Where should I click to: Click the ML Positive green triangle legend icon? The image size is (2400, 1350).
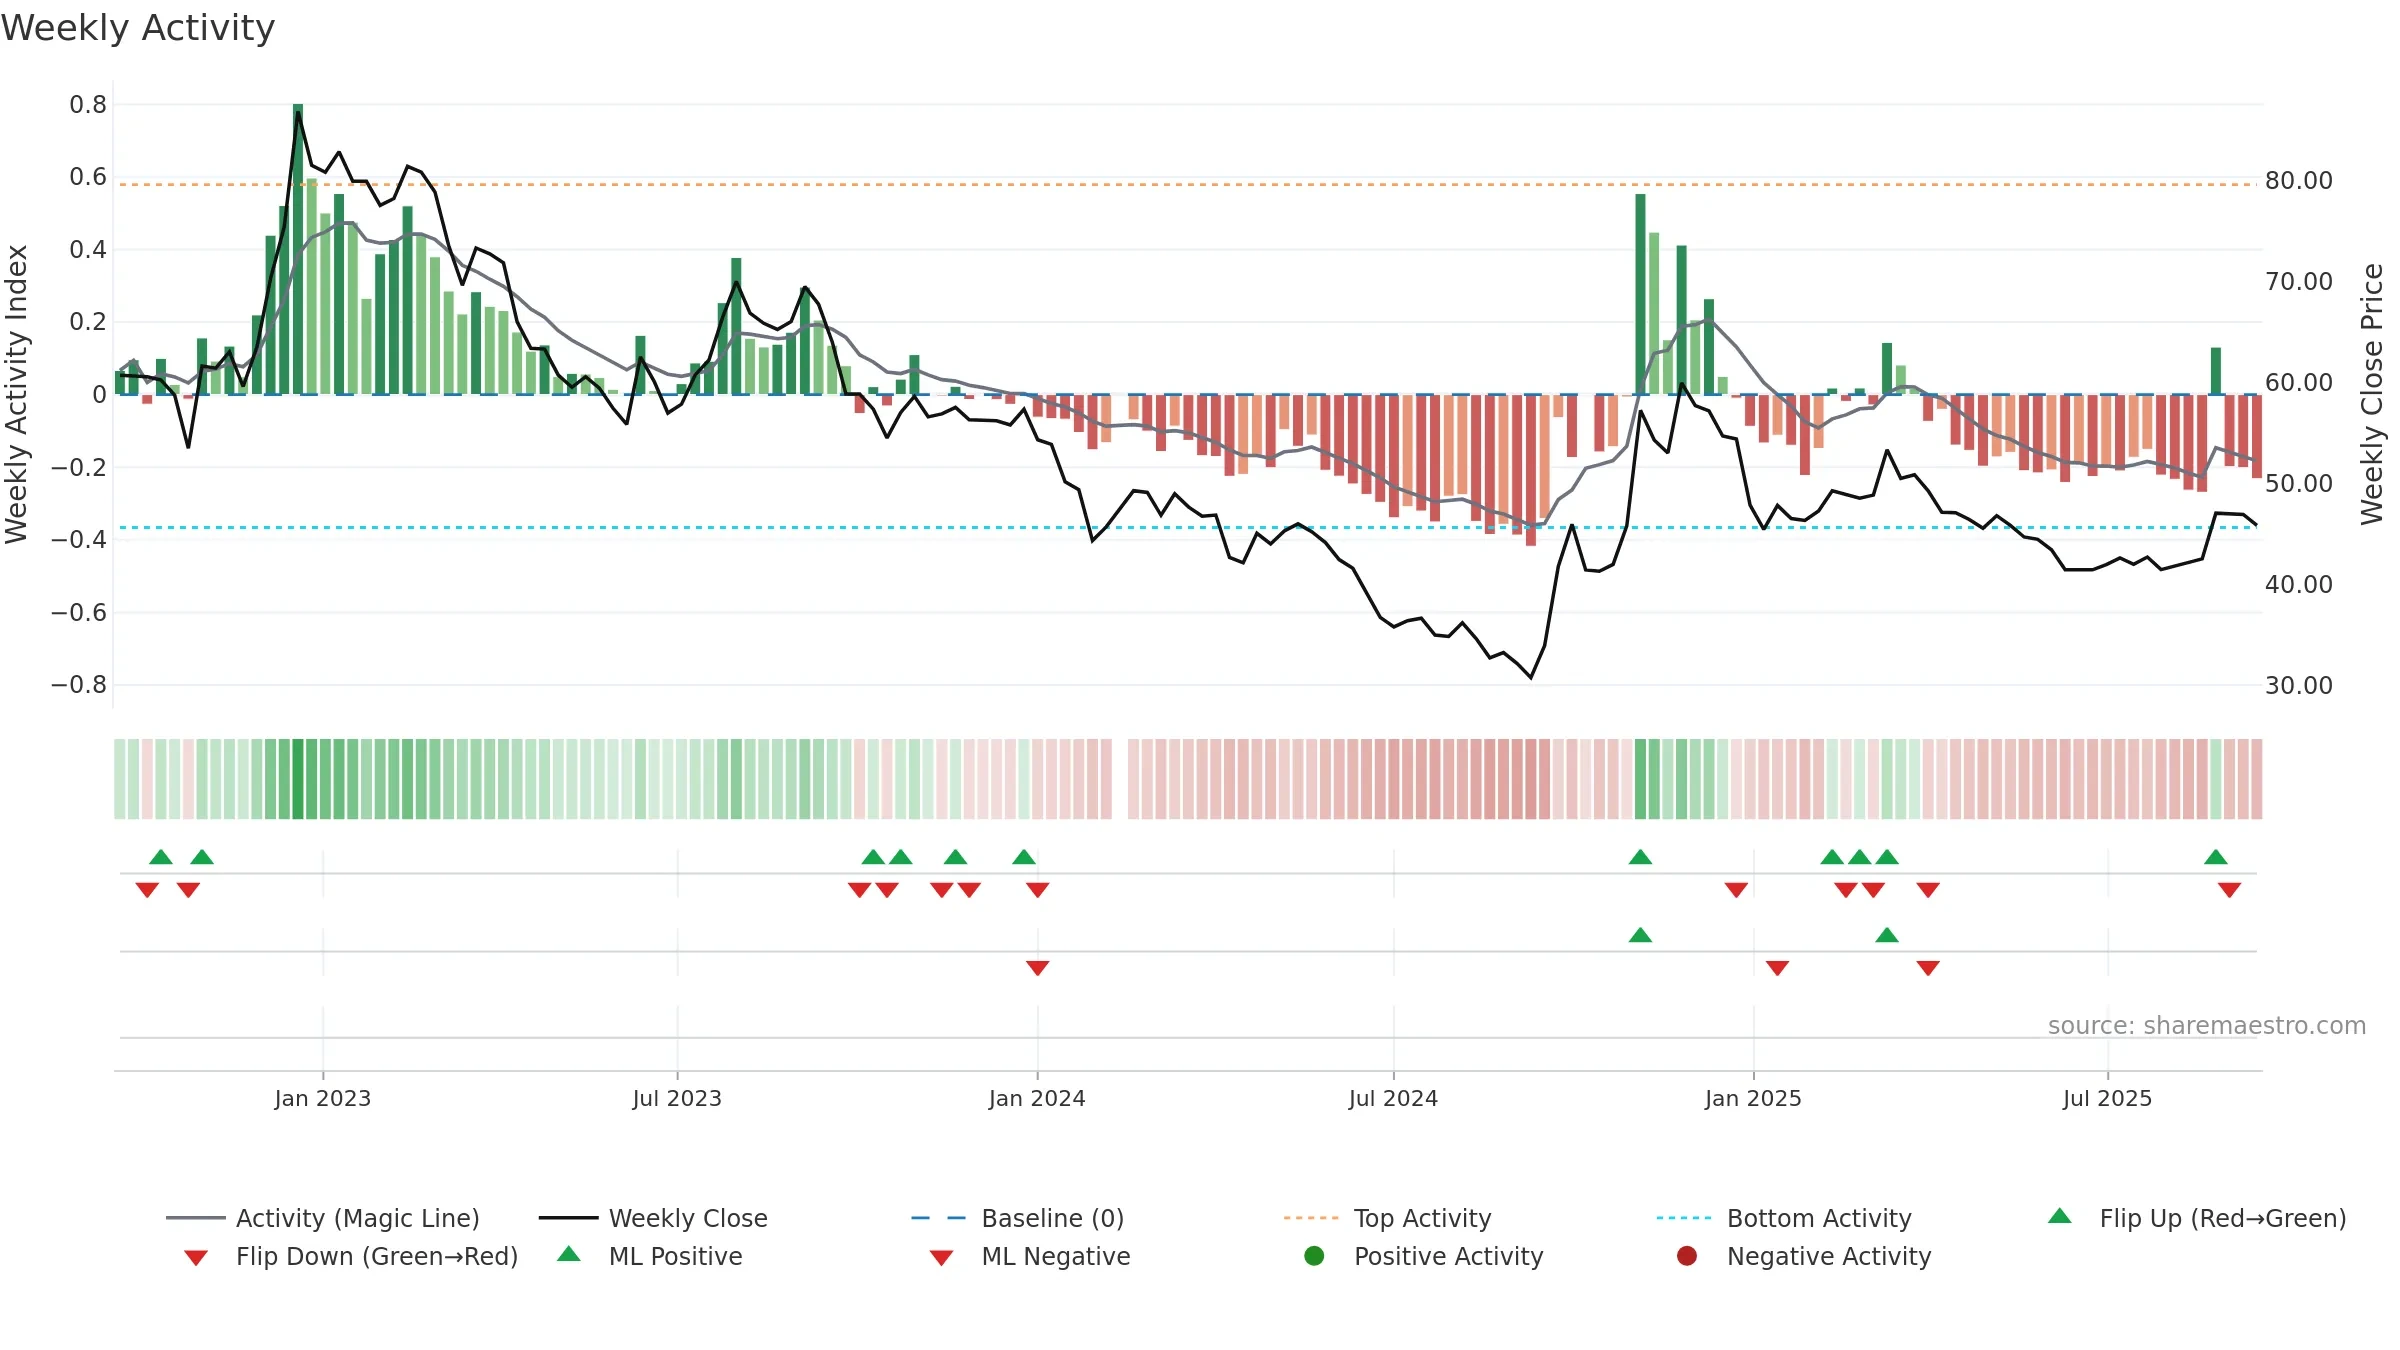click(x=569, y=1254)
